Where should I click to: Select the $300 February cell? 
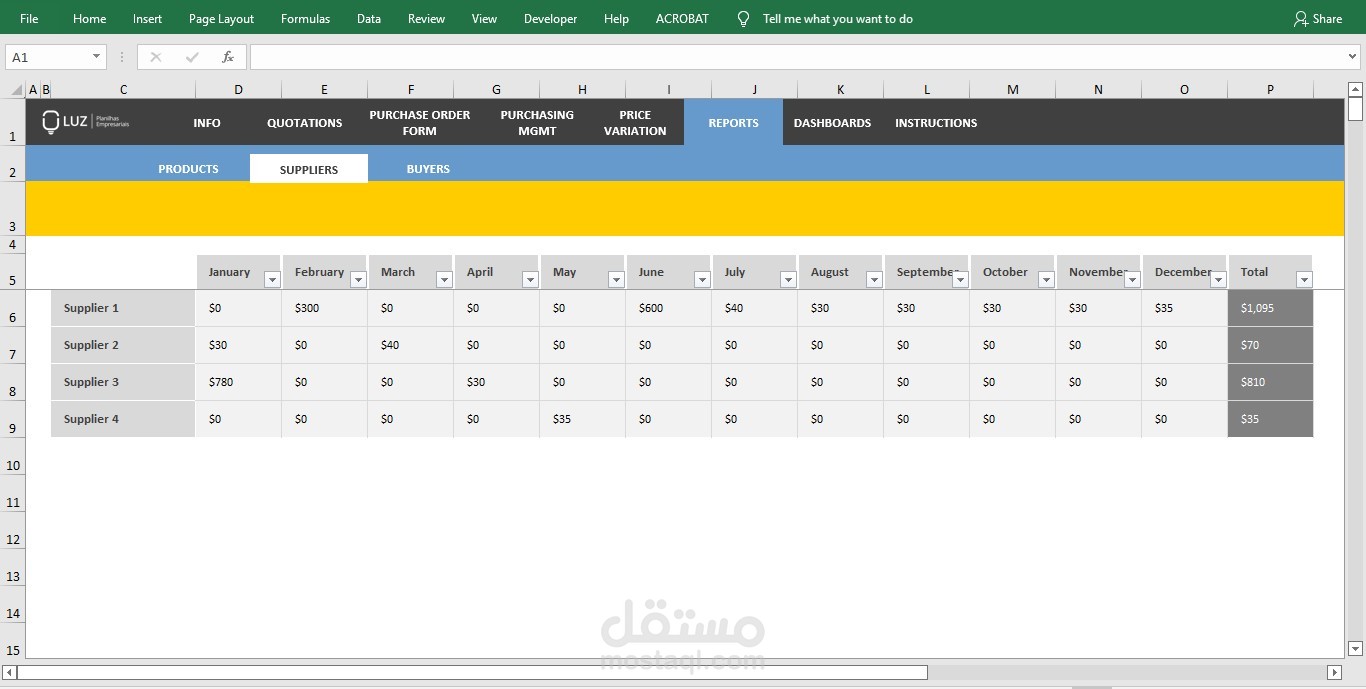point(324,308)
